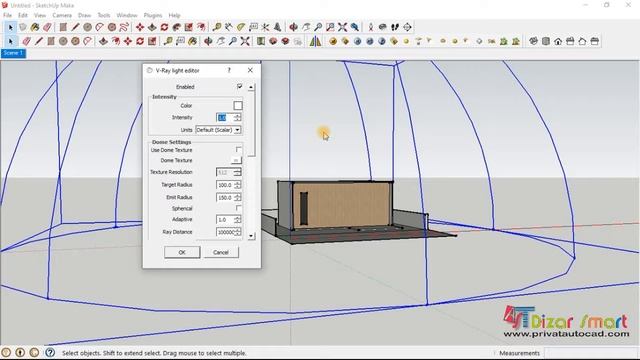Open the Camera menu

(62, 15)
